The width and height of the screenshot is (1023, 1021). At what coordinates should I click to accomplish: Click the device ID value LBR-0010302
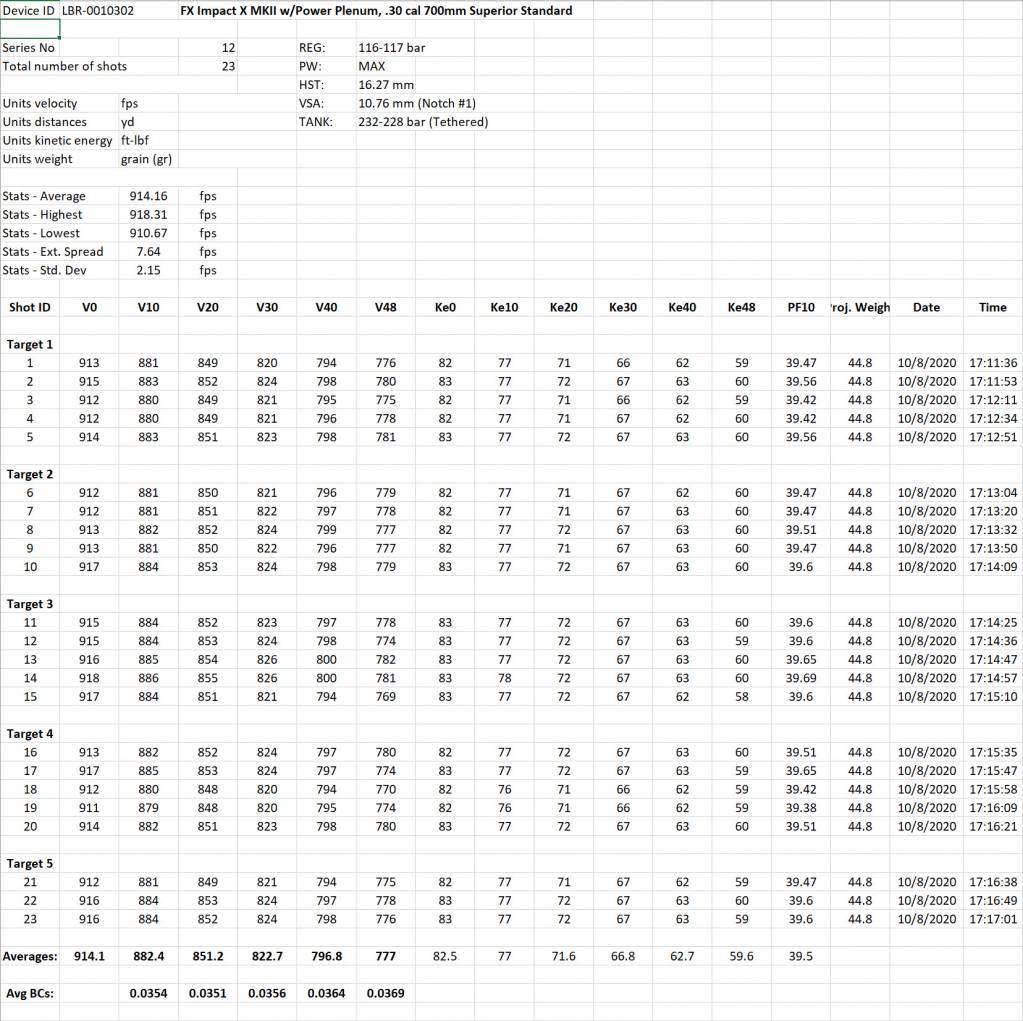tap(97, 10)
